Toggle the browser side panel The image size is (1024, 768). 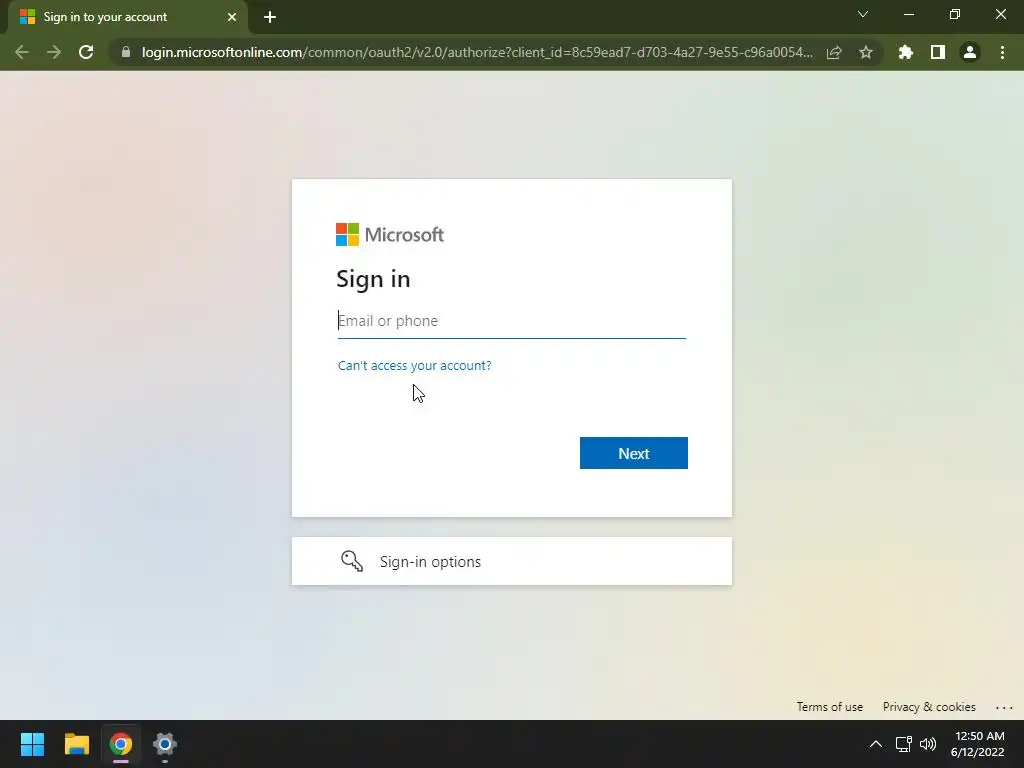938,52
